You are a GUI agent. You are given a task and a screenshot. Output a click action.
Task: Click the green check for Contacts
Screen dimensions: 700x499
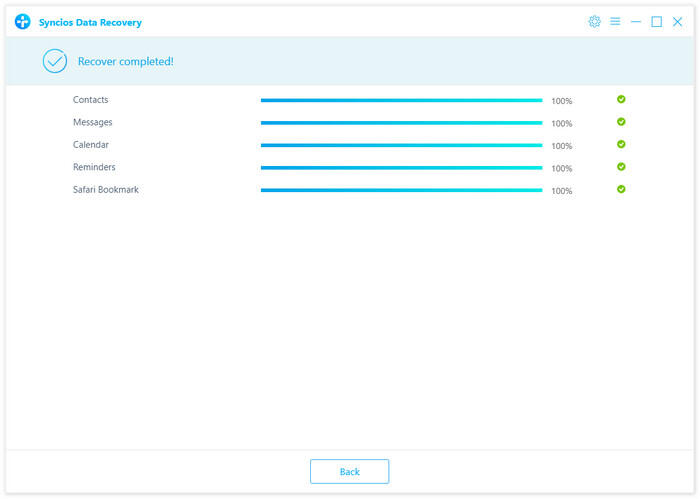(621, 100)
